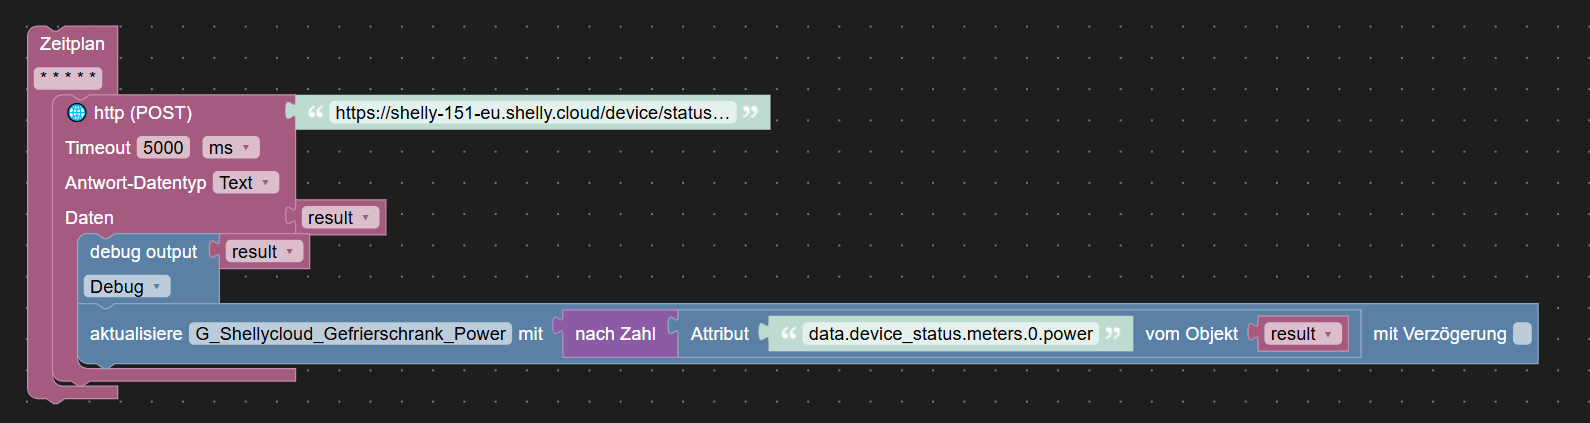
Task: Select the 'nach Zahl' conversion block
Action: (x=615, y=334)
